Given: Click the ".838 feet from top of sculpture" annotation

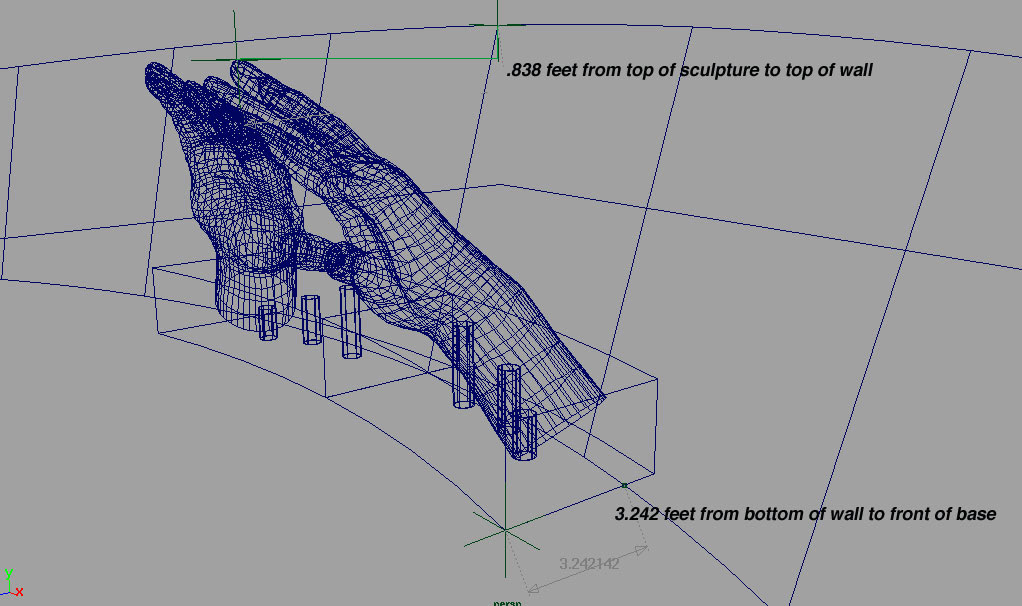Looking at the screenshot, I should pyautogui.click(x=689, y=70).
